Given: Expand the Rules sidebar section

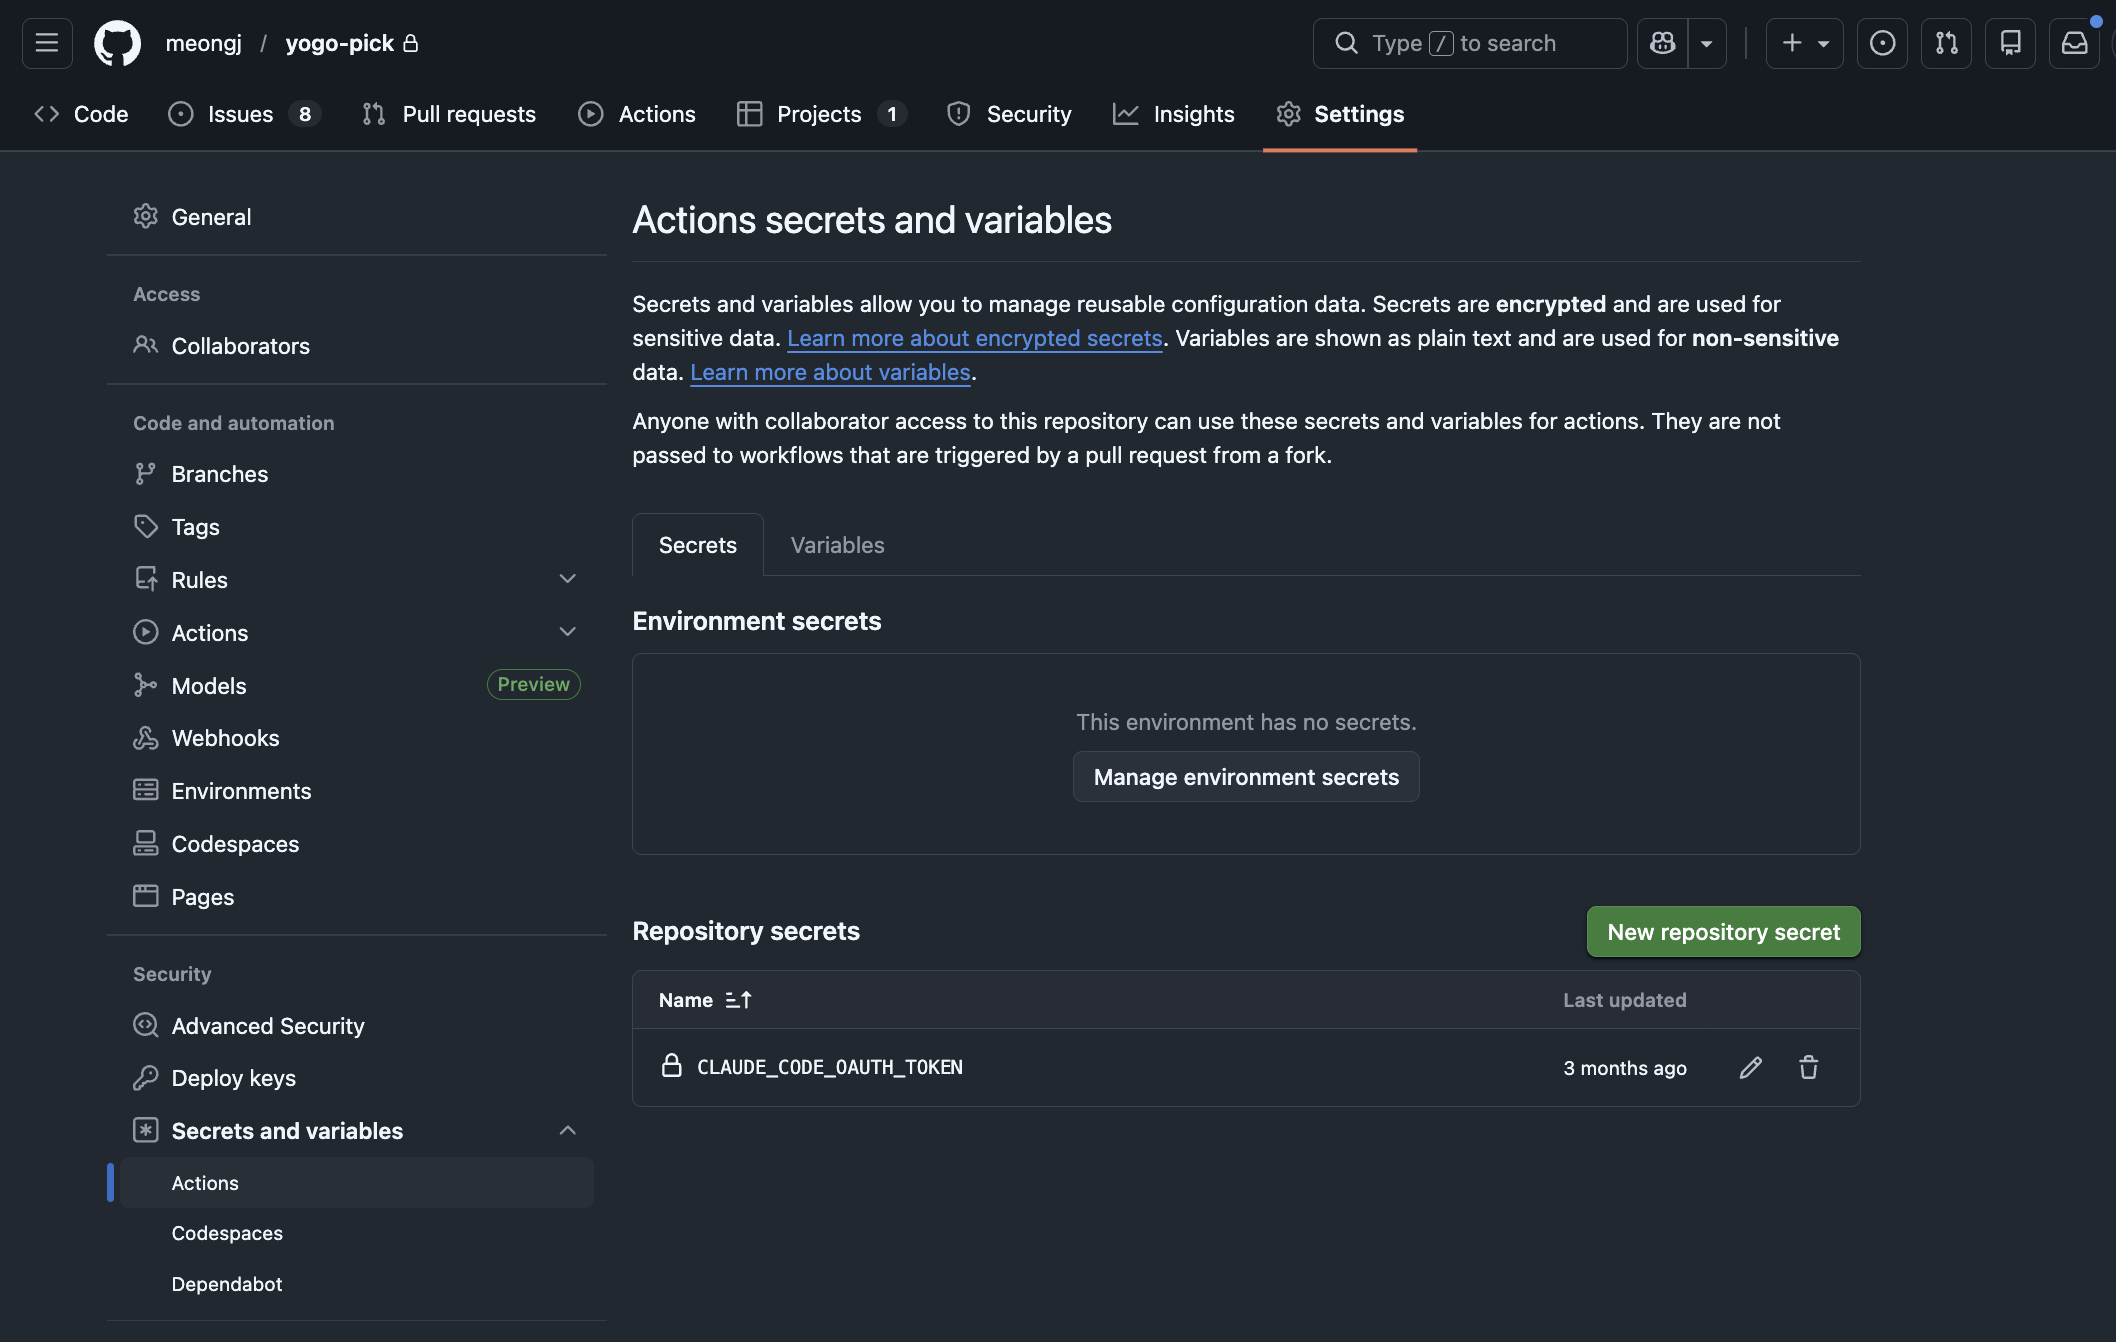Looking at the screenshot, I should coord(567,579).
